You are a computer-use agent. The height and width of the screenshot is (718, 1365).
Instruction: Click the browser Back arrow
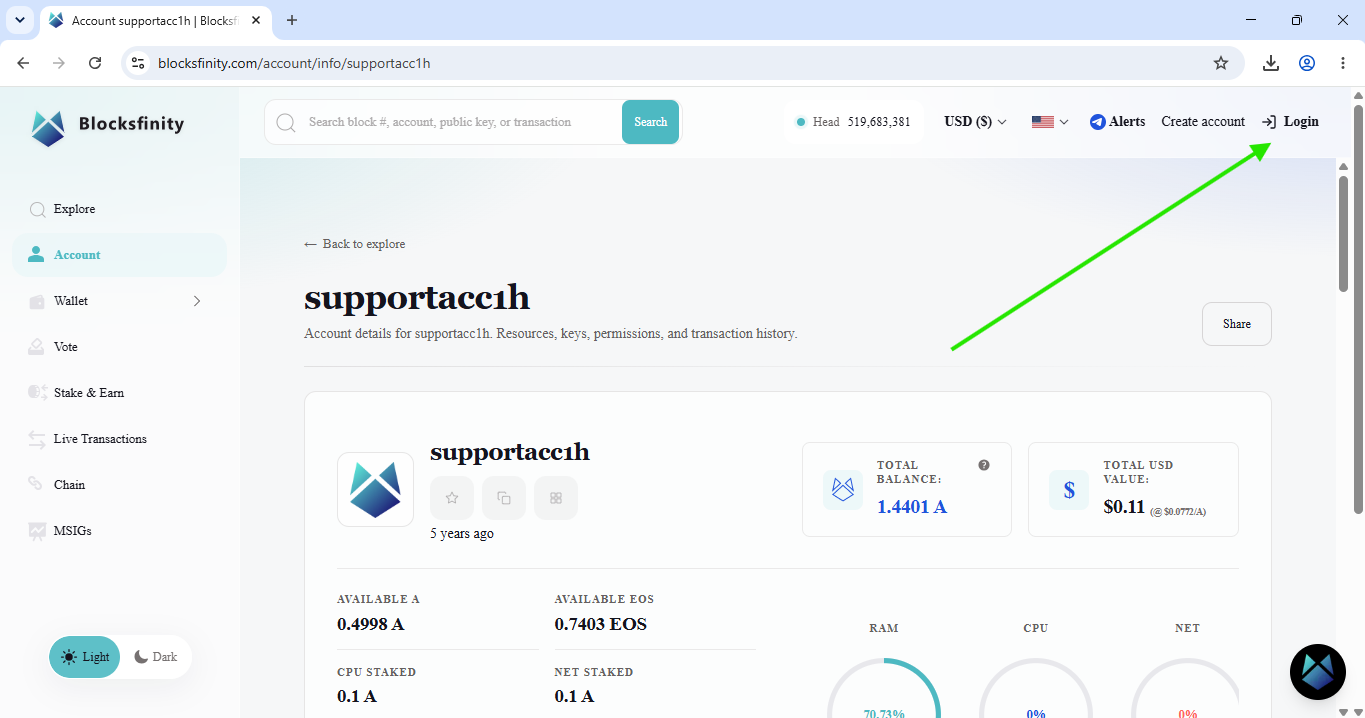tap(24, 63)
